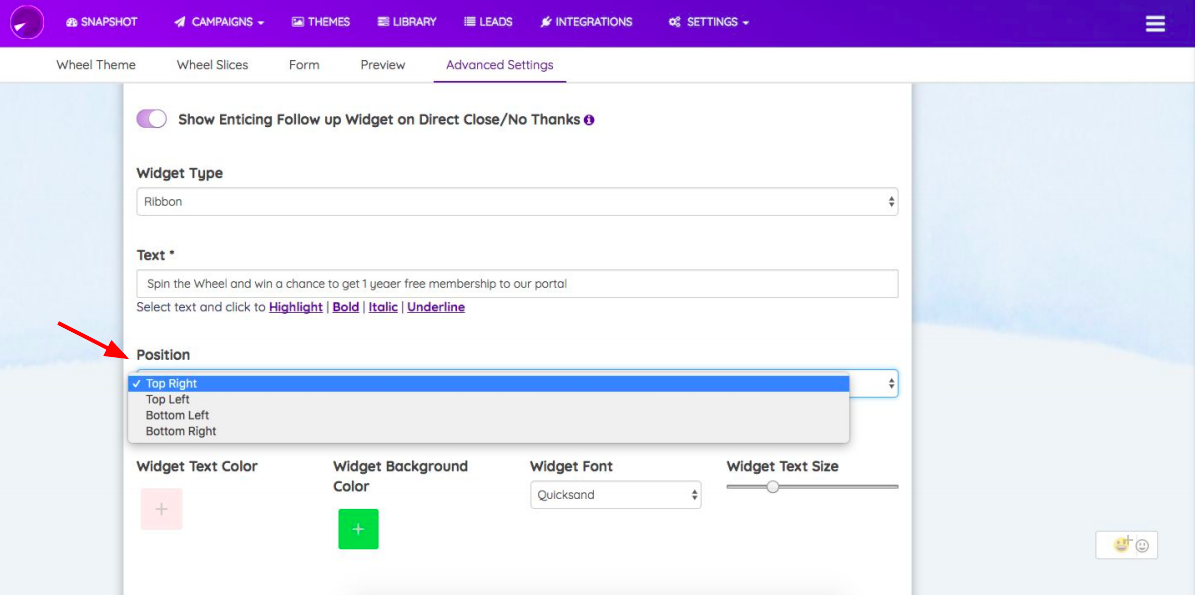Click the Italic formatting link
Screen dimensions: 1195x595
pos(383,307)
